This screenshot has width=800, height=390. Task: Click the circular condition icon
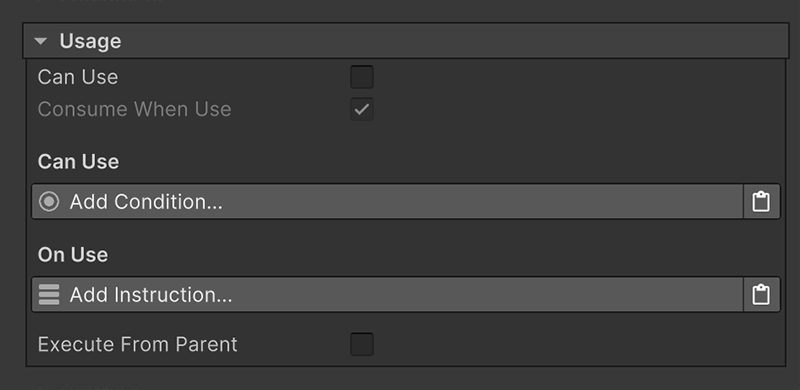[x=49, y=202]
